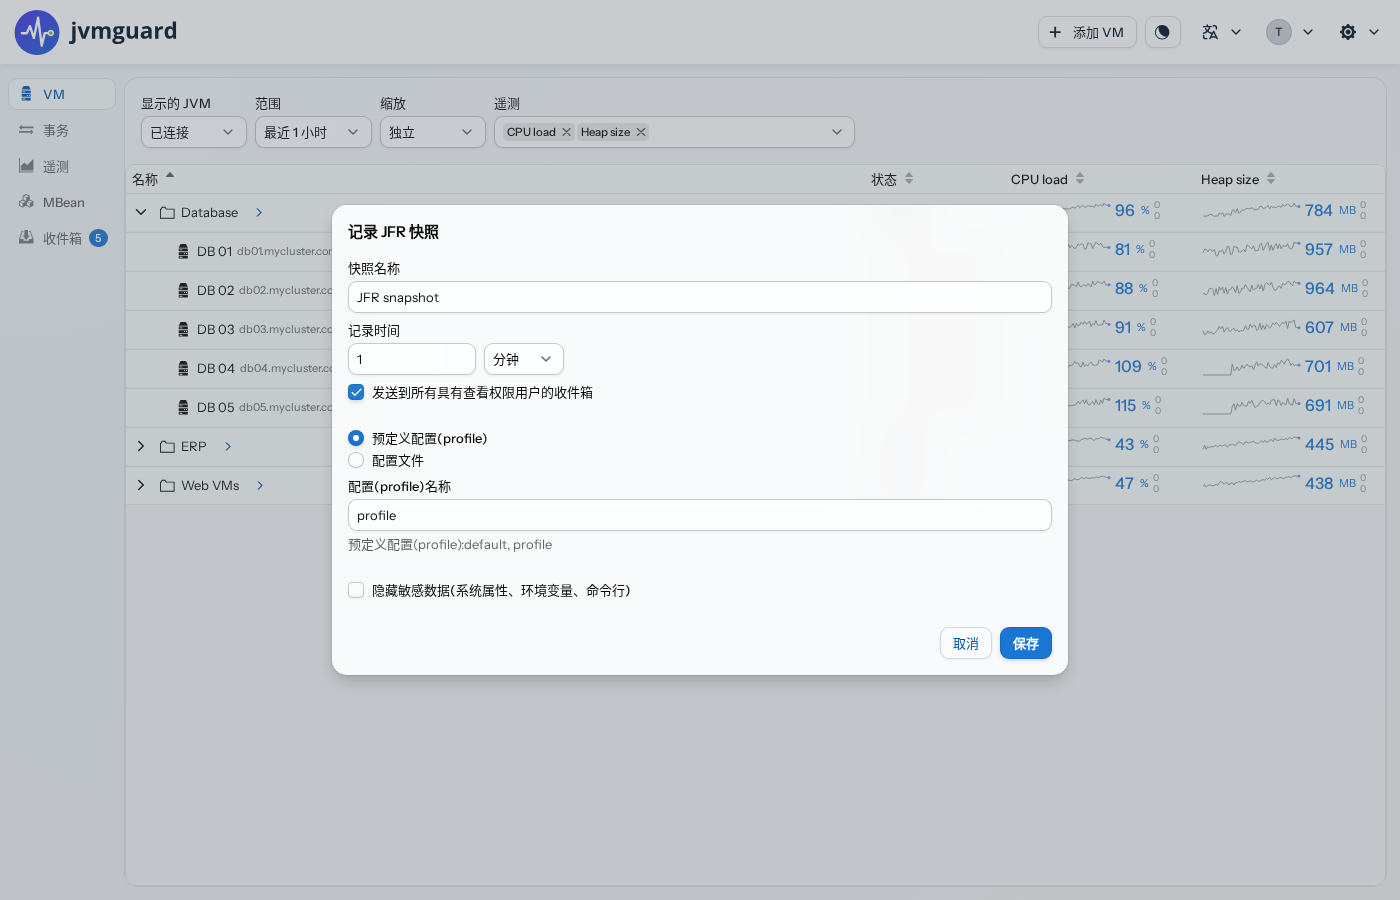This screenshot has width=1400, height=900.
Task: Collapse the Database tree group
Action: pos(141,212)
